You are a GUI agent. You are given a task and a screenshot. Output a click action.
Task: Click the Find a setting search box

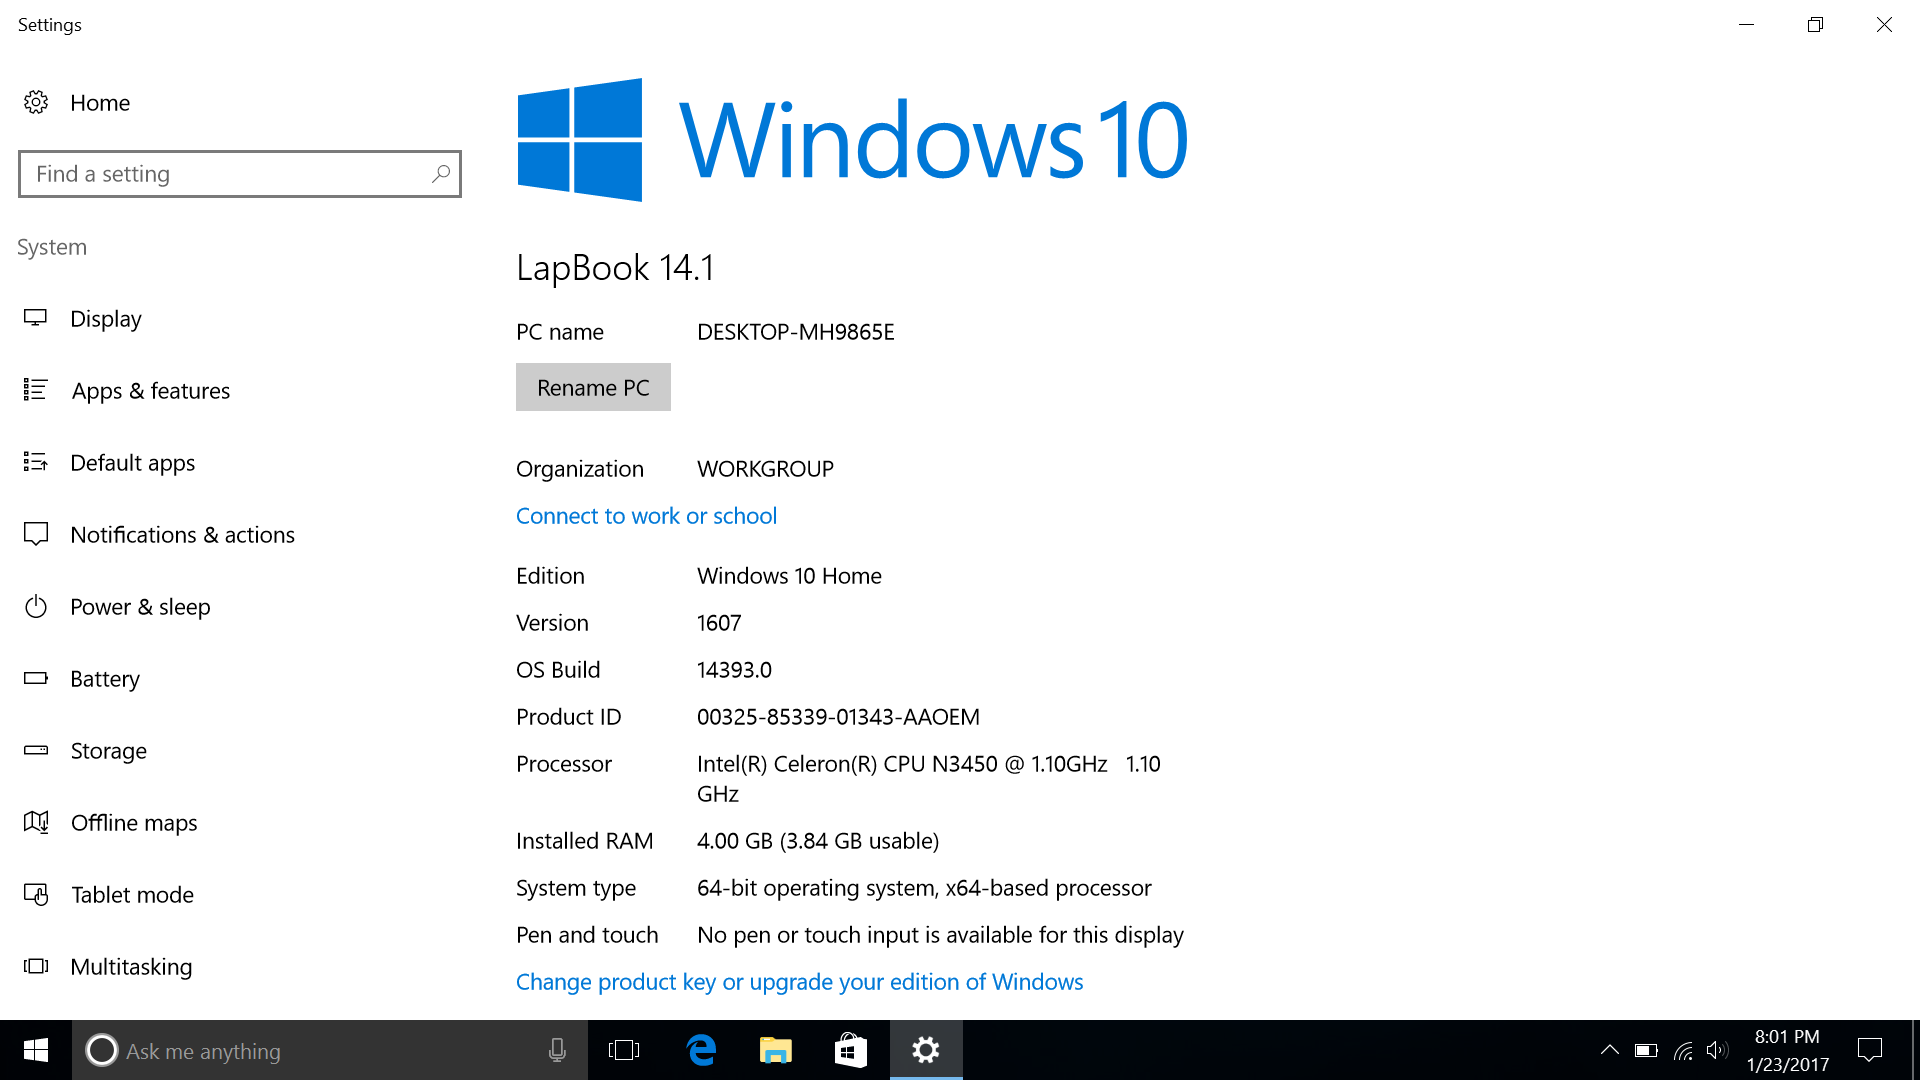pos(240,174)
